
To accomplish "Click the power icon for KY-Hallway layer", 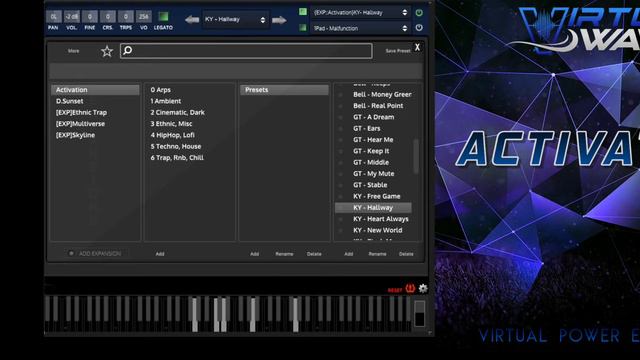I will click(x=419, y=13).
